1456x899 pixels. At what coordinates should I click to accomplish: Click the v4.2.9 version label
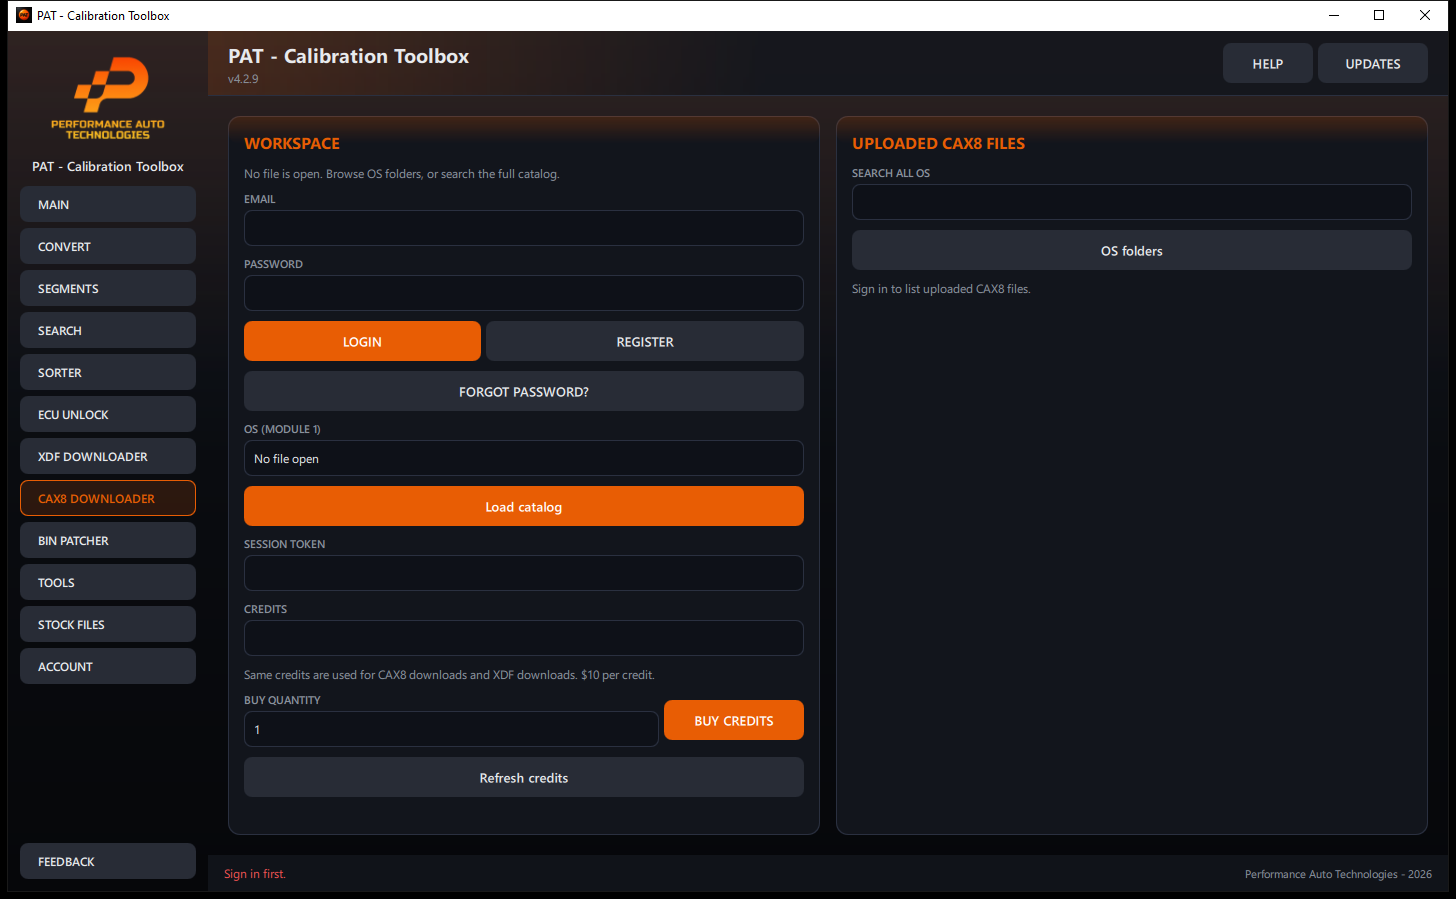click(x=243, y=79)
